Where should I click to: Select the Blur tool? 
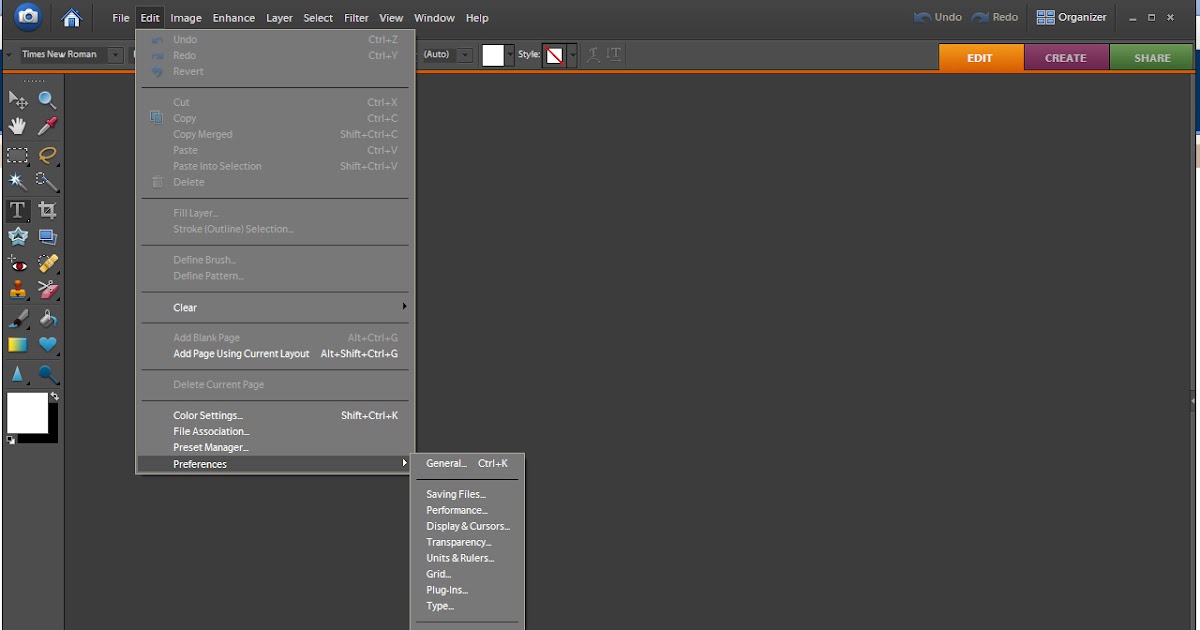pos(18,374)
